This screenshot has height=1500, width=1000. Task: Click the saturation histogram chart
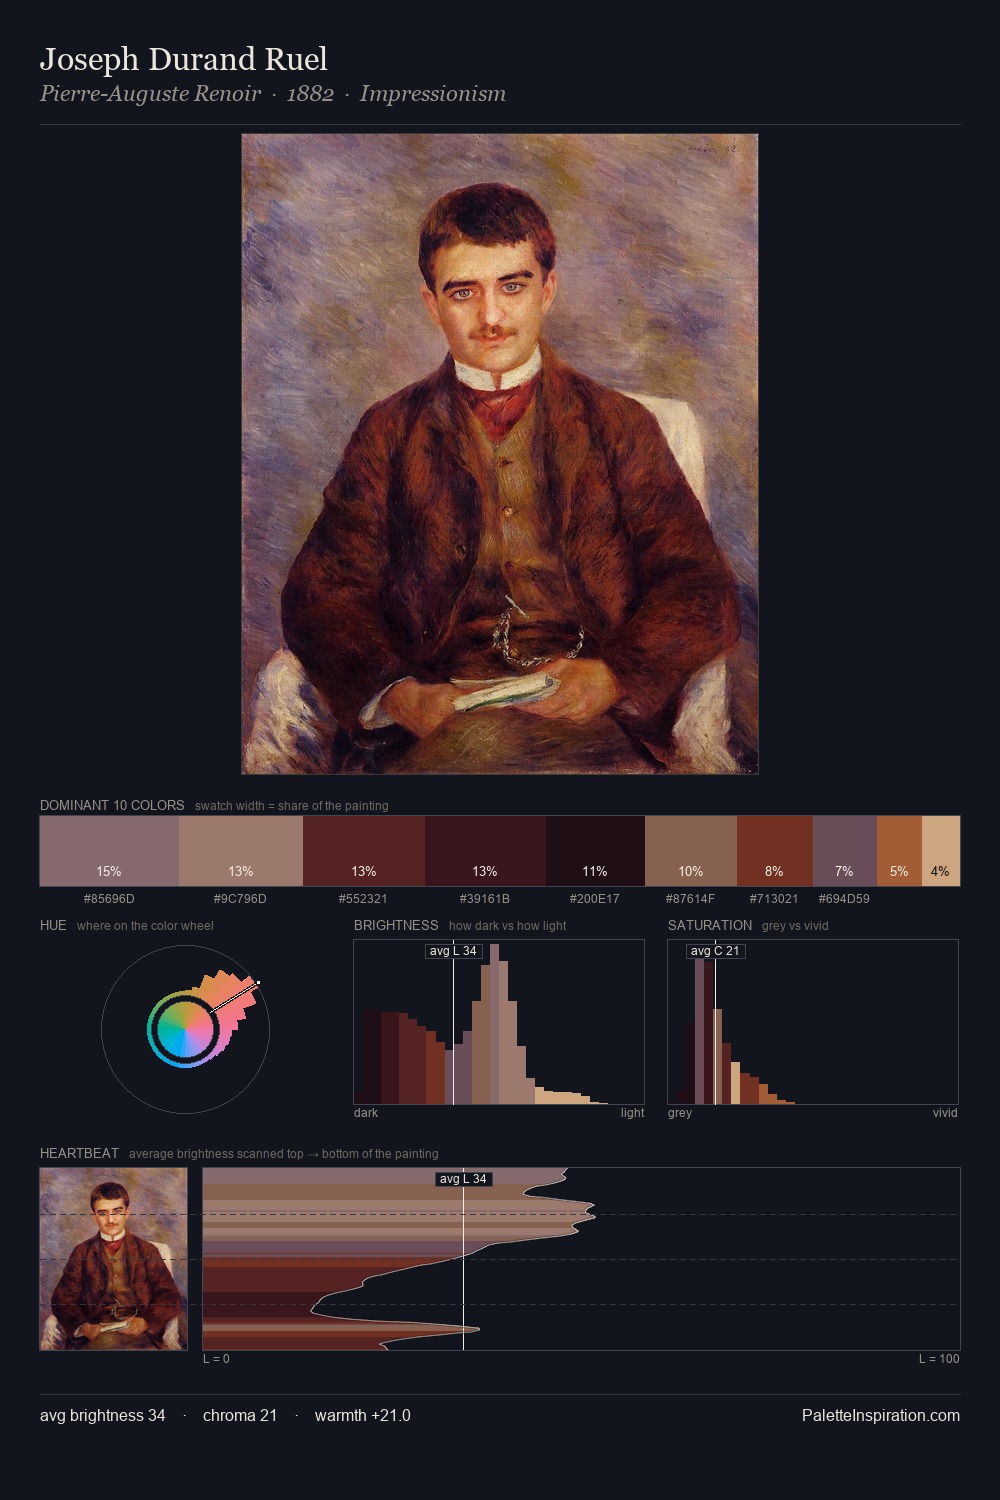click(813, 1022)
